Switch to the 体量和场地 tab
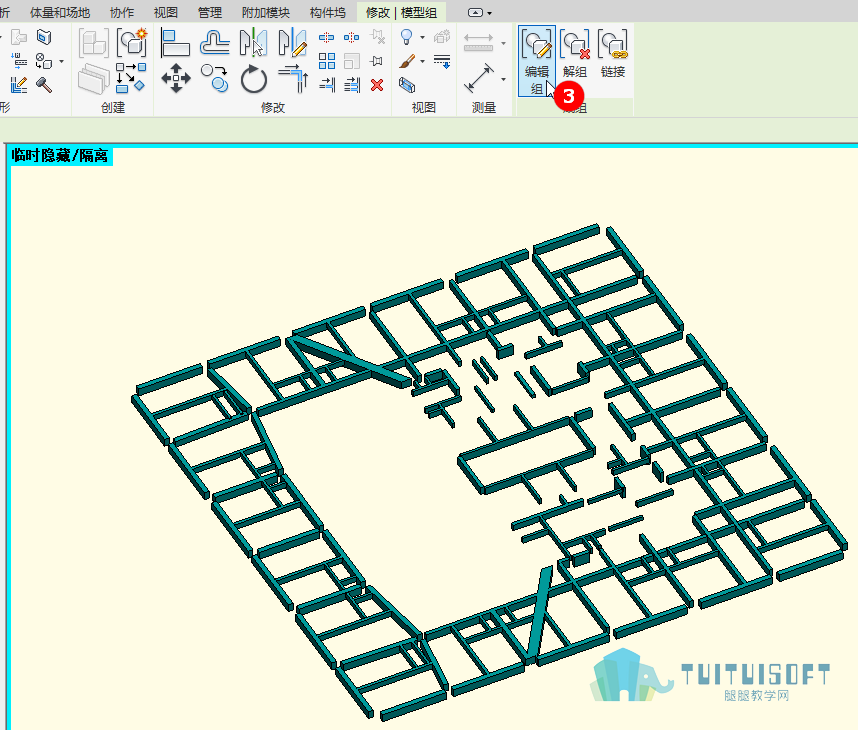858x730 pixels. coord(60,13)
